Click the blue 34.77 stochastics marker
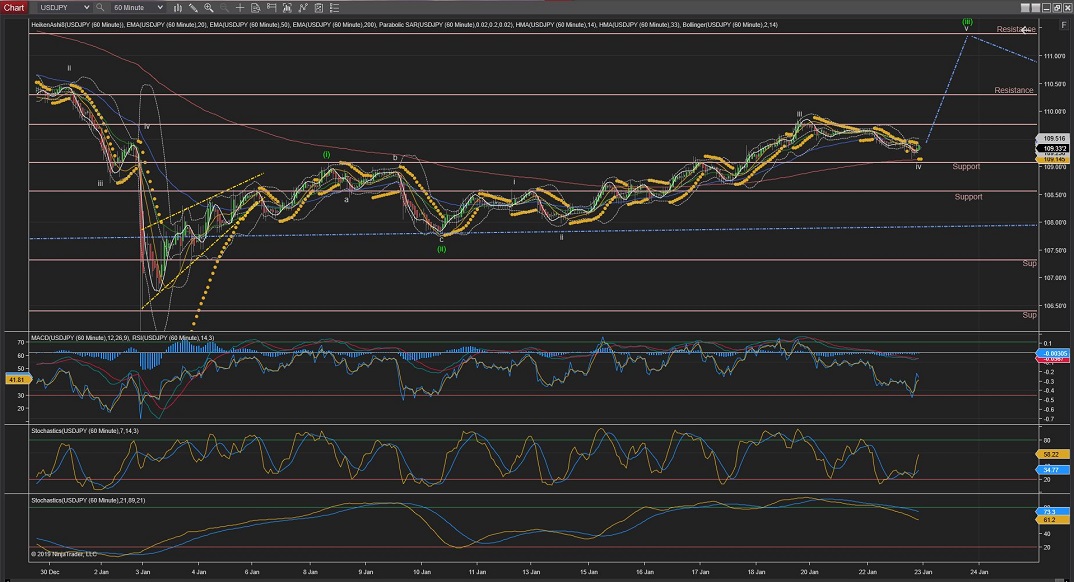1074x582 pixels. [1051, 470]
